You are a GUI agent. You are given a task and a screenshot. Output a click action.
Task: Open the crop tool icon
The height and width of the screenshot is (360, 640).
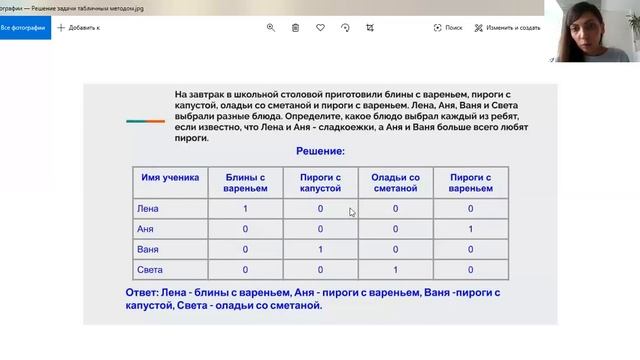(x=370, y=28)
